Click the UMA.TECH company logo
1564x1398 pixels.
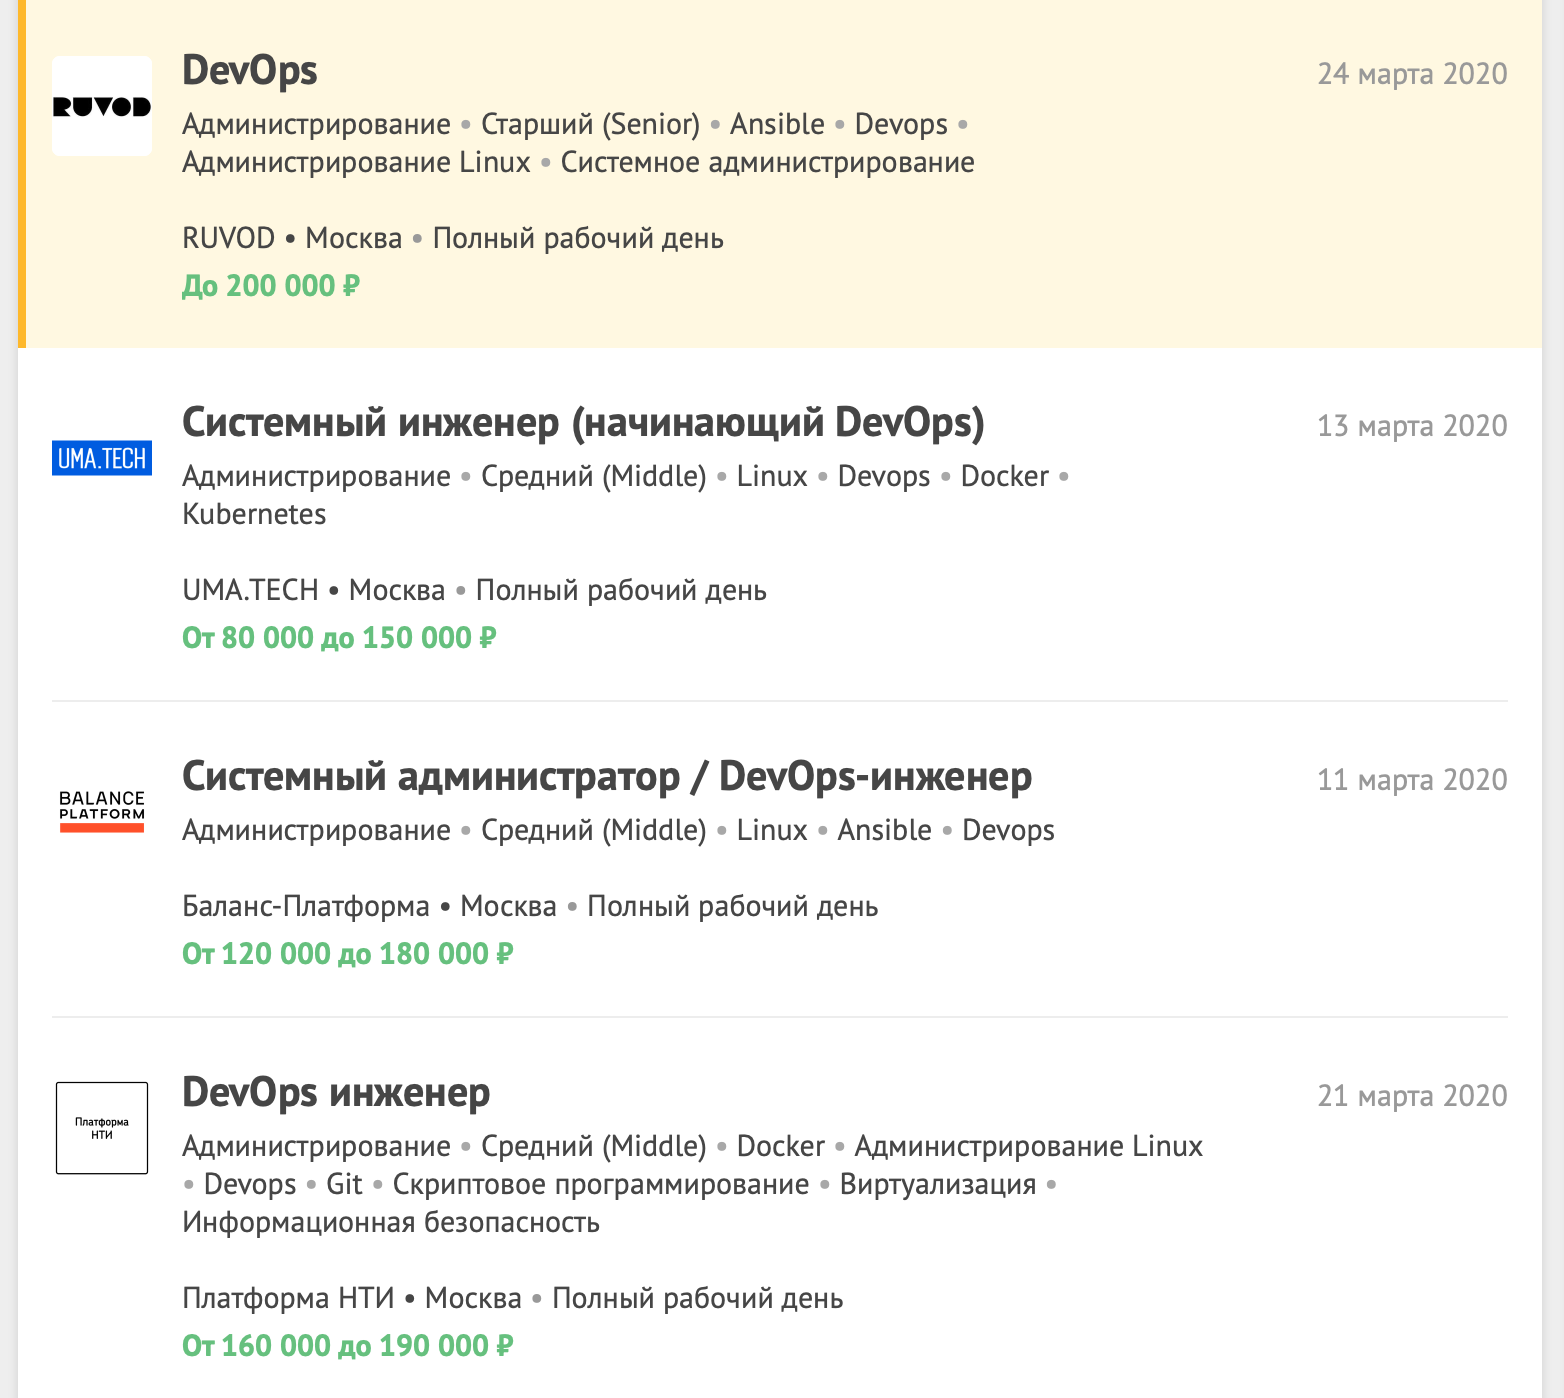pos(102,458)
